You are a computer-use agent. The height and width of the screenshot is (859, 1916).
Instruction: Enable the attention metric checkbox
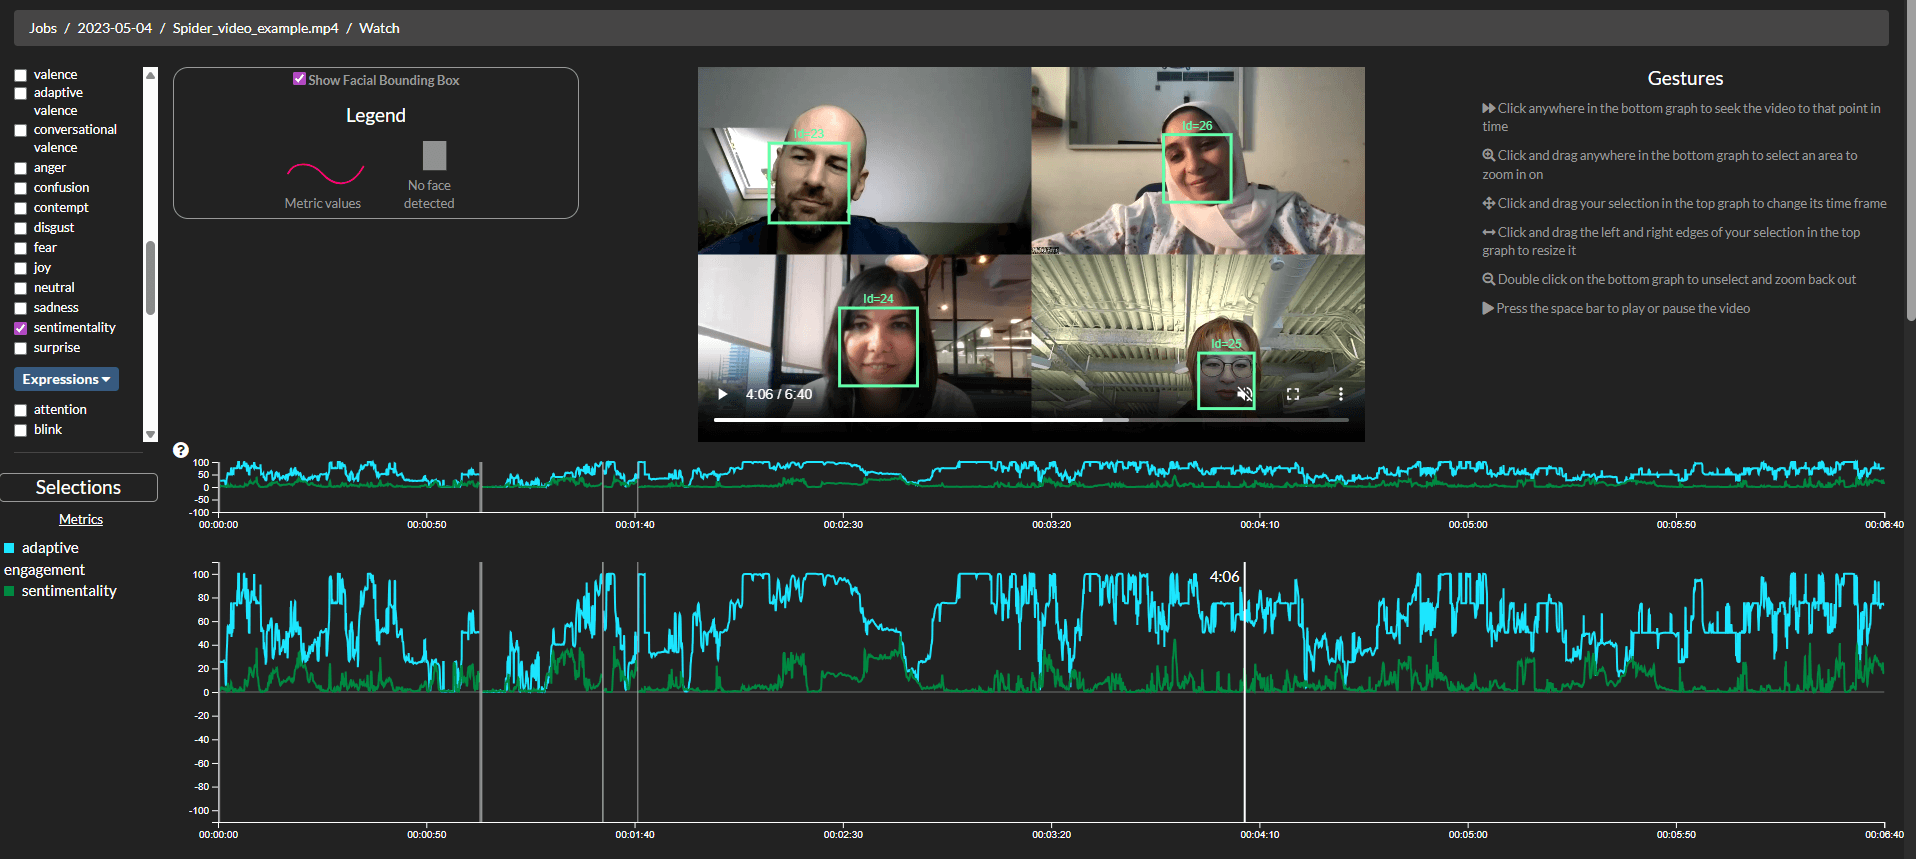(20, 410)
